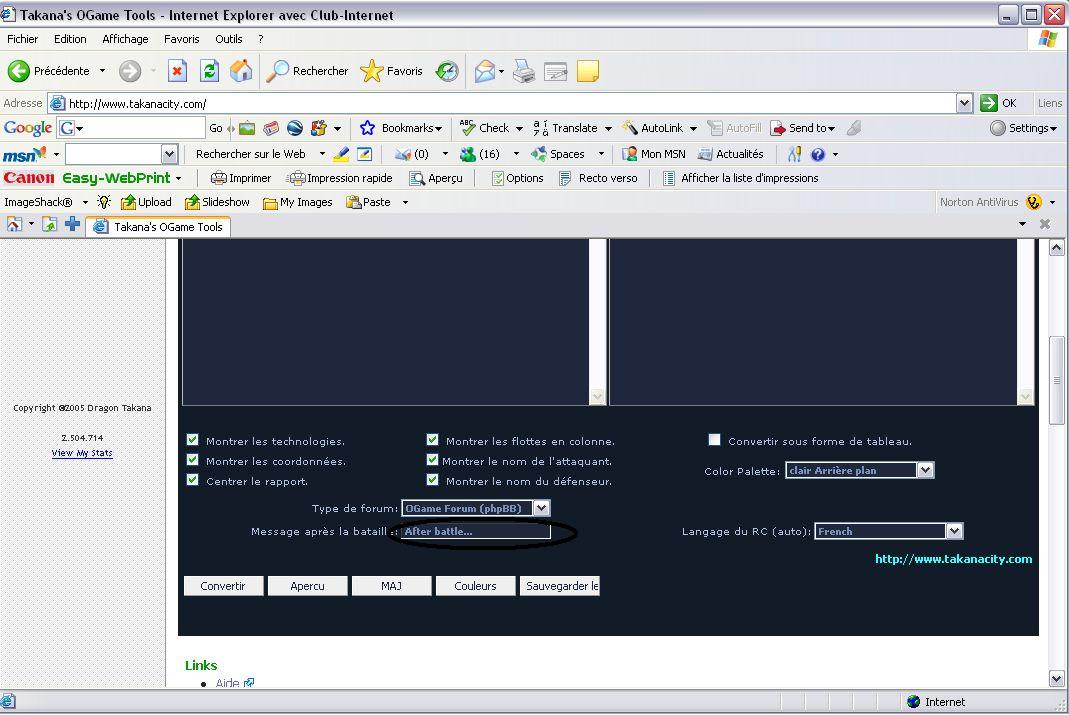Image resolution: width=1069 pixels, height=715 pixels.
Task: Open the Mail envelope icon
Action: [x=485, y=71]
